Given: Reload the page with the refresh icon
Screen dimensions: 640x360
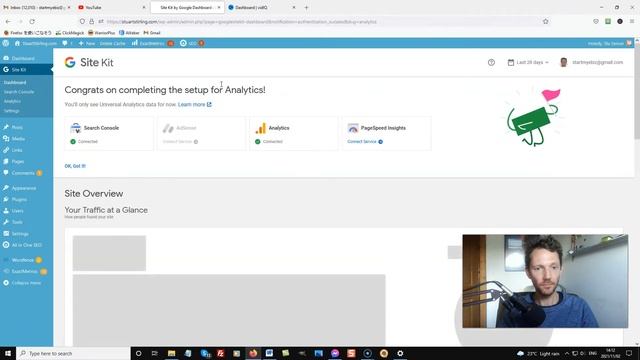Looking at the screenshot, I should coord(32,22).
